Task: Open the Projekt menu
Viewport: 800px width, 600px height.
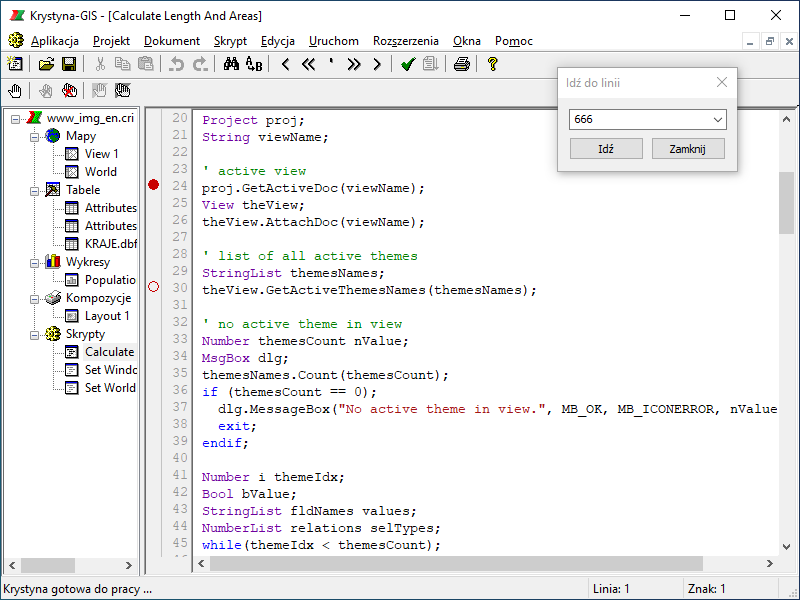Action: [x=111, y=41]
